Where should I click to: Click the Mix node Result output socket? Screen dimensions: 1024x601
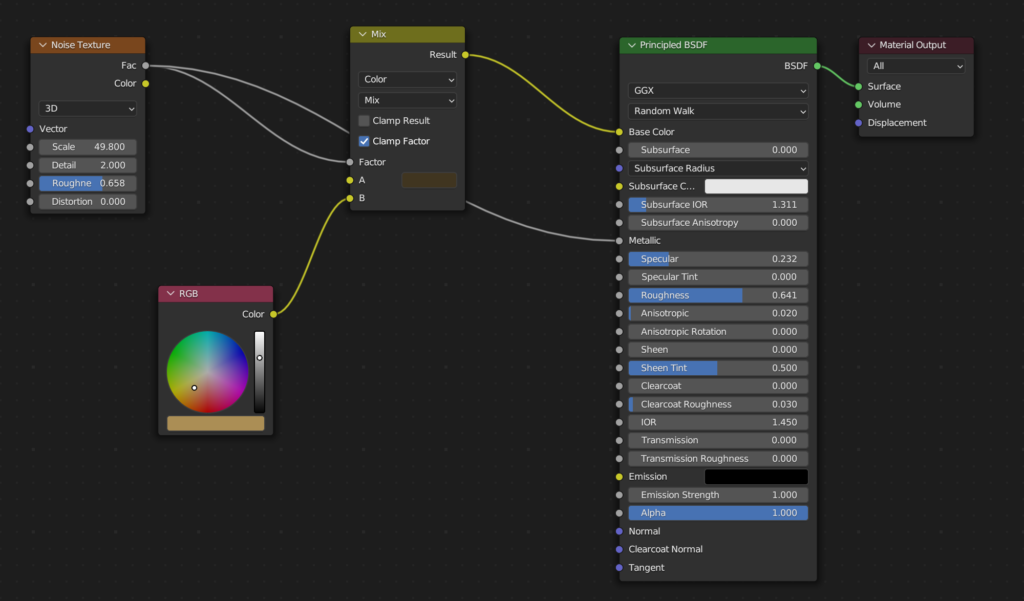coord(465,55)
